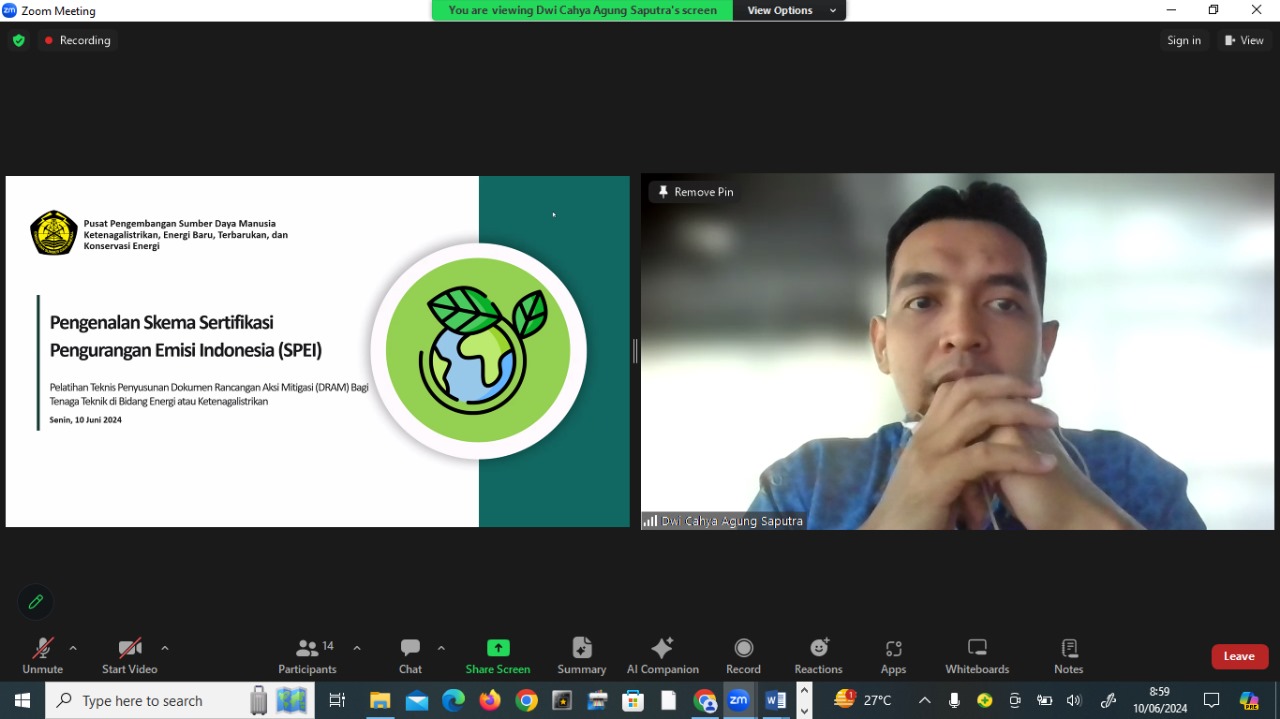Leave the Zoom meeting
Screen dimensions: 1280x719
(1240, 656)
